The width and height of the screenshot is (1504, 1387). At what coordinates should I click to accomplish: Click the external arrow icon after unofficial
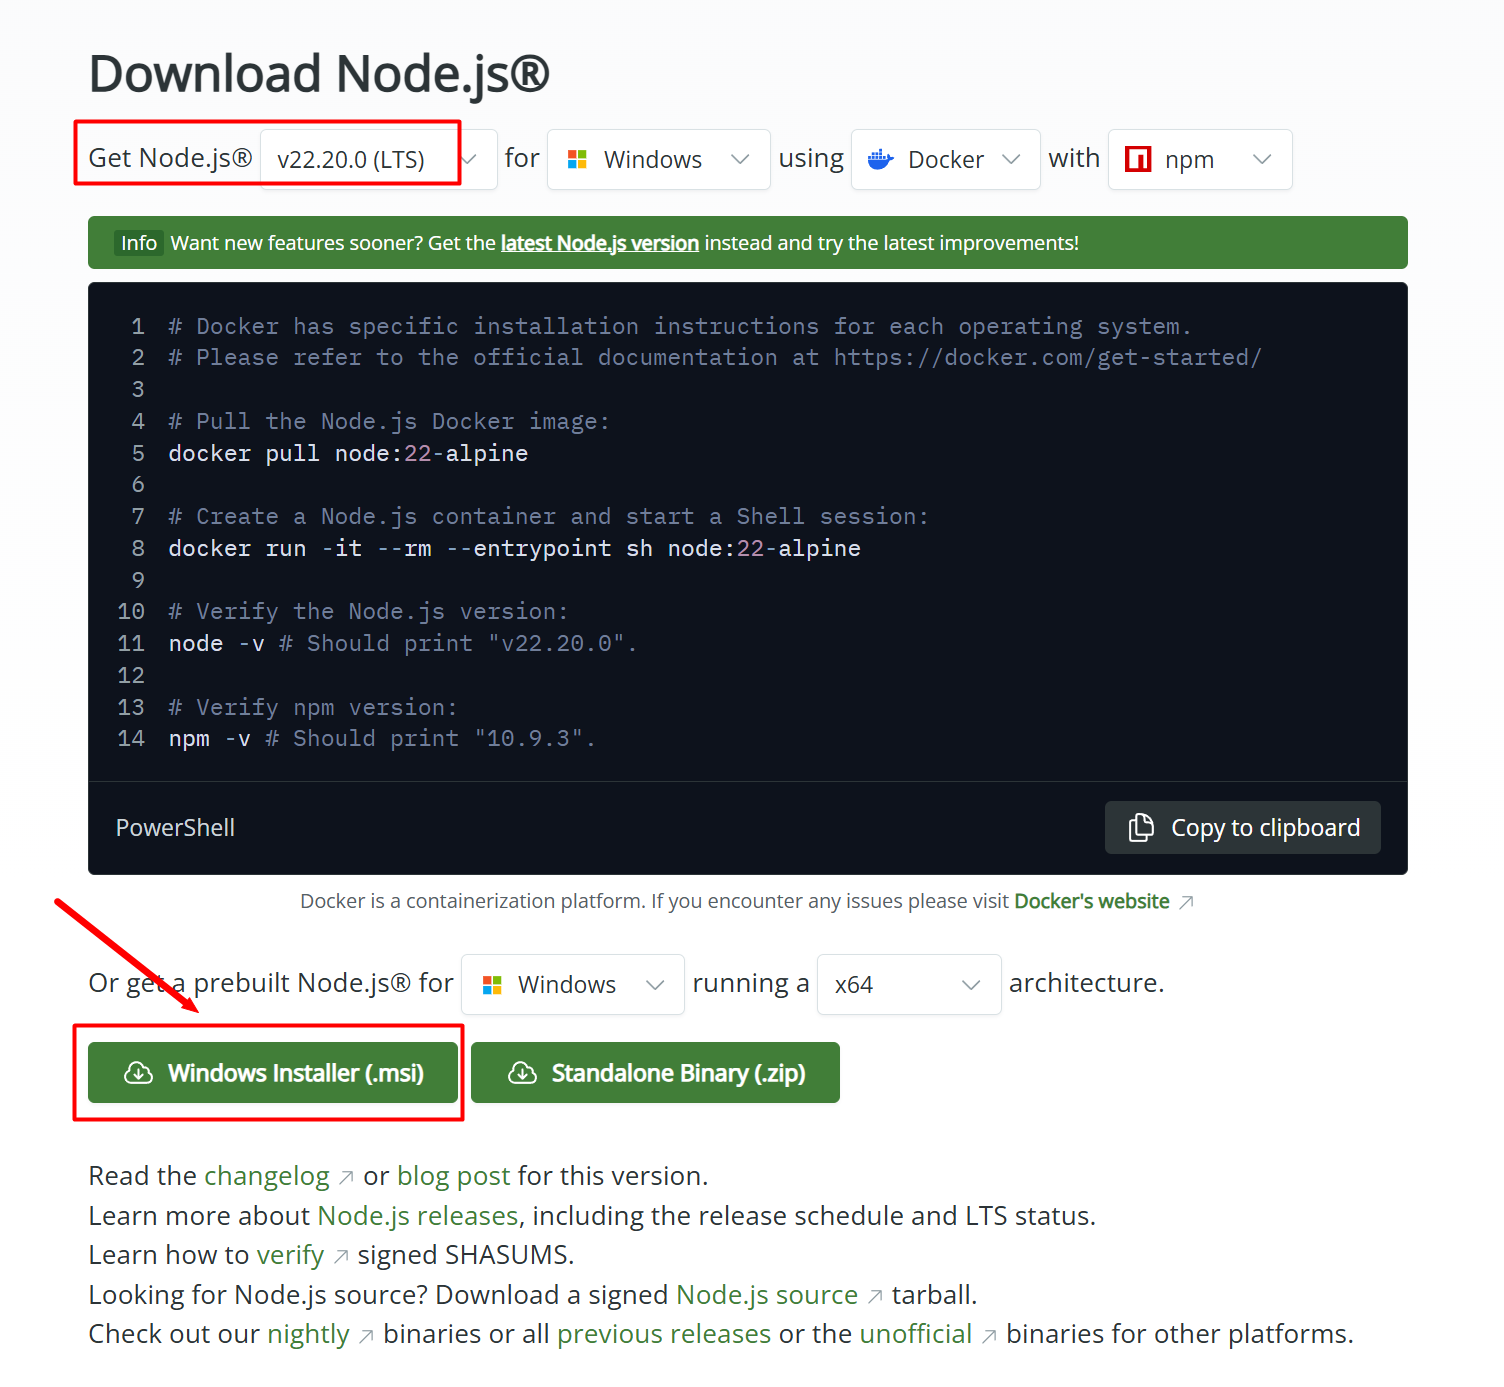989,1336
